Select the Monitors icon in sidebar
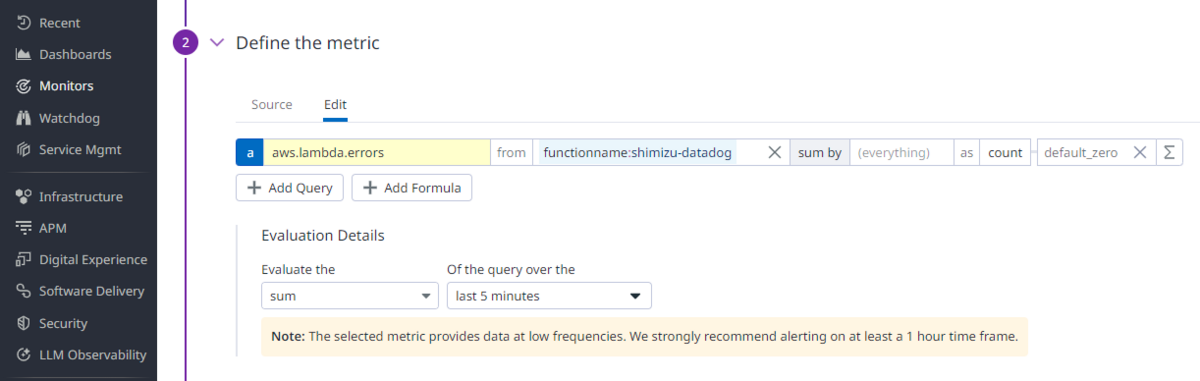This screenshot has width=1200, height=381. click(x=23, y=86)
